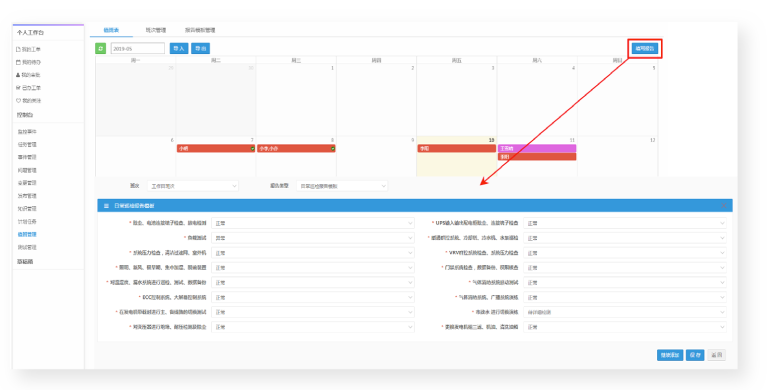Image resolution: width=768 pixels, height=390 pixels.
Task: Open 我的关注 with the heart icon
Action: point(28,100)
